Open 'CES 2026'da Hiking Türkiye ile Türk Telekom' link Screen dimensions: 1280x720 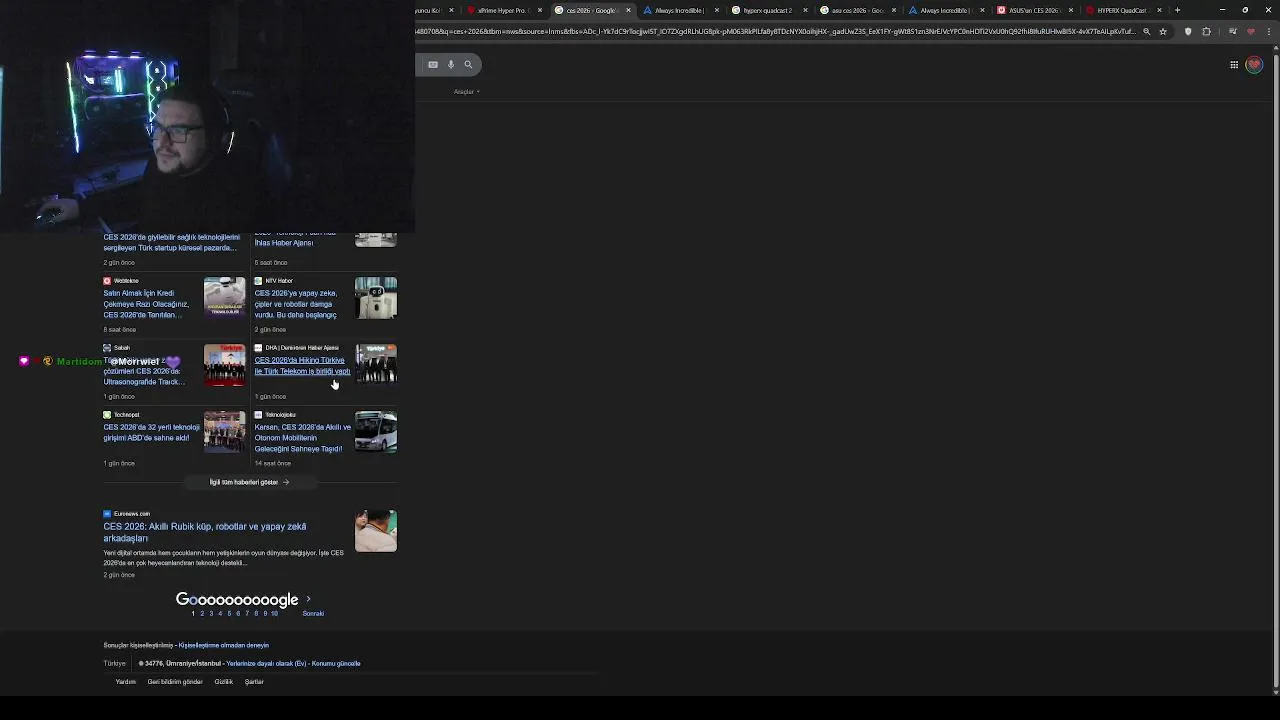(x=302, y=366)
